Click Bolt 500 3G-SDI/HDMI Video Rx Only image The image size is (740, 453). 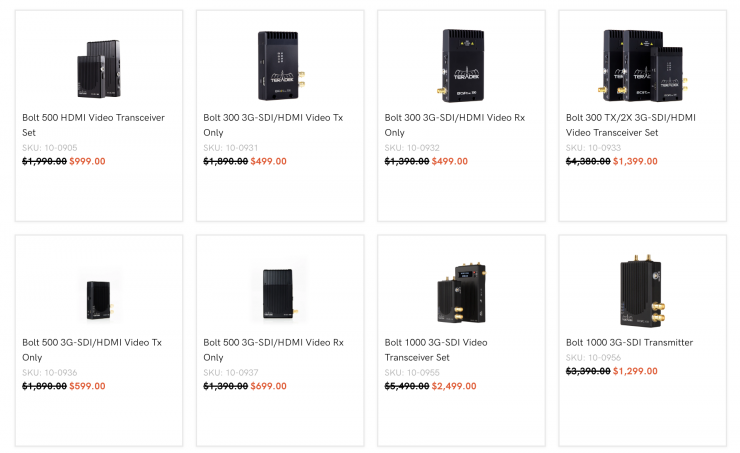(x=279, y=292)
